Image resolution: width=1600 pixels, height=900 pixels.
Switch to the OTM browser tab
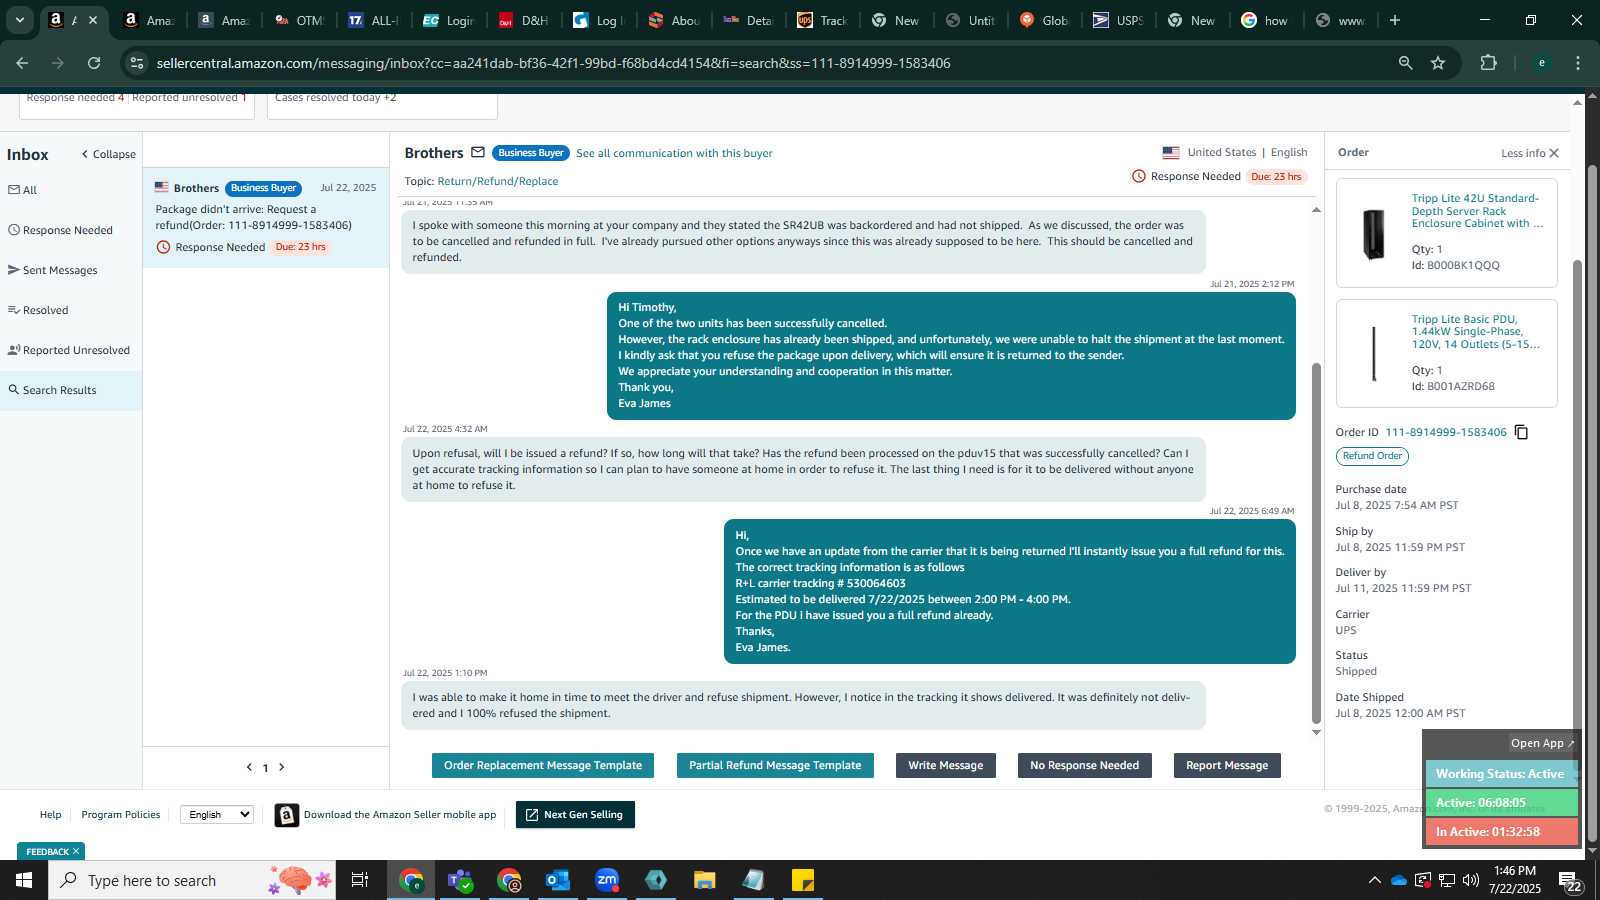(300, 20)
